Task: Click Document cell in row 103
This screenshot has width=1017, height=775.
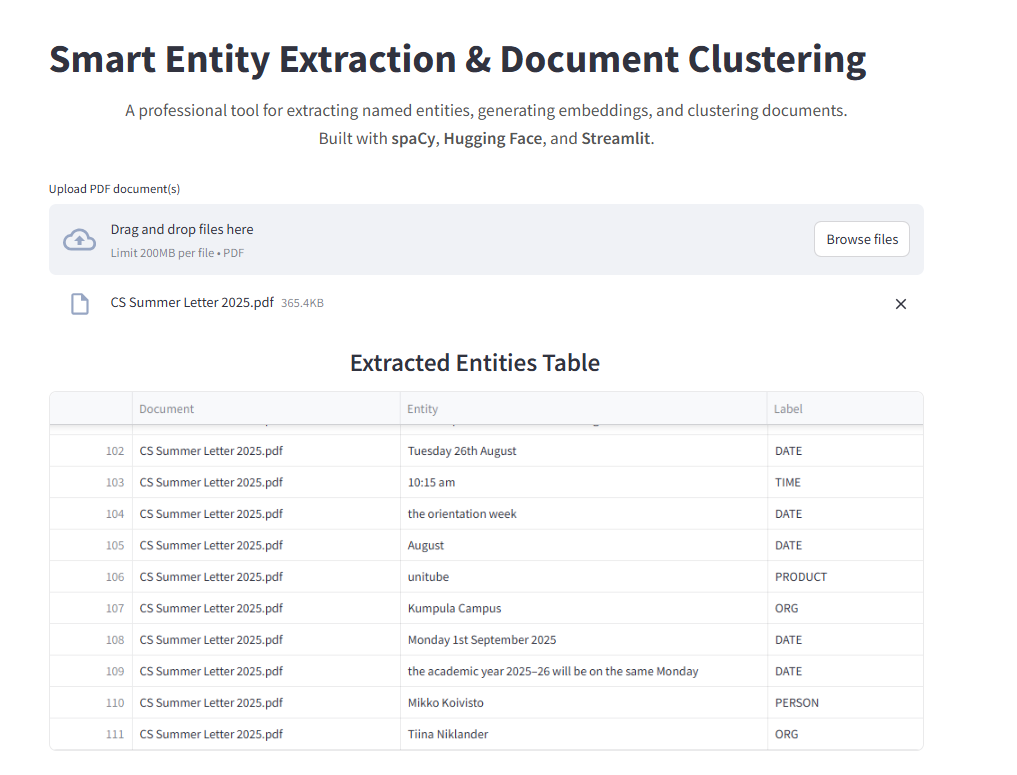Action: coord(266,483)
